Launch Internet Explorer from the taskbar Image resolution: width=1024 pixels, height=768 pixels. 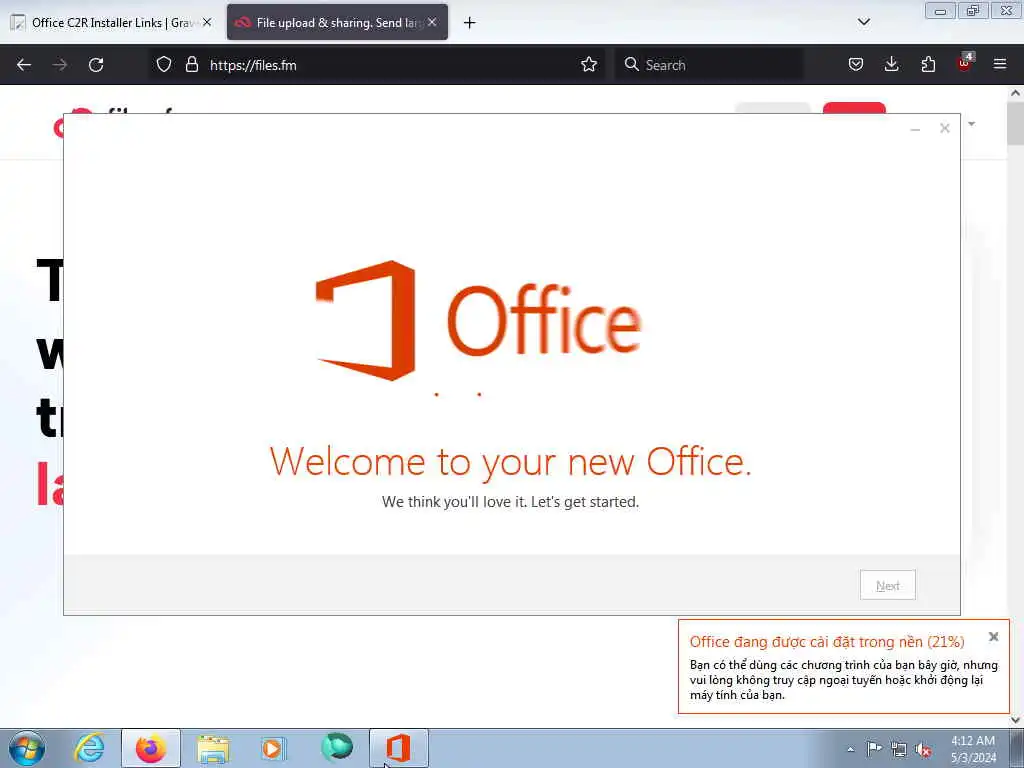tap(89, 748)
